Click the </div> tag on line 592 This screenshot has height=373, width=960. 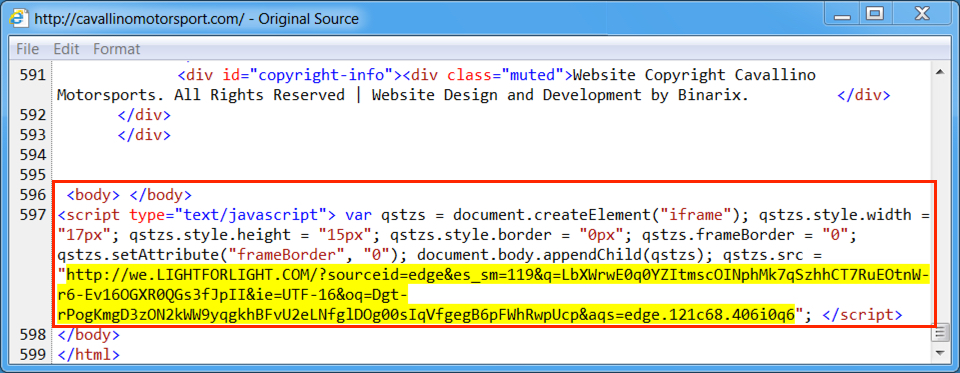[144, 115]
